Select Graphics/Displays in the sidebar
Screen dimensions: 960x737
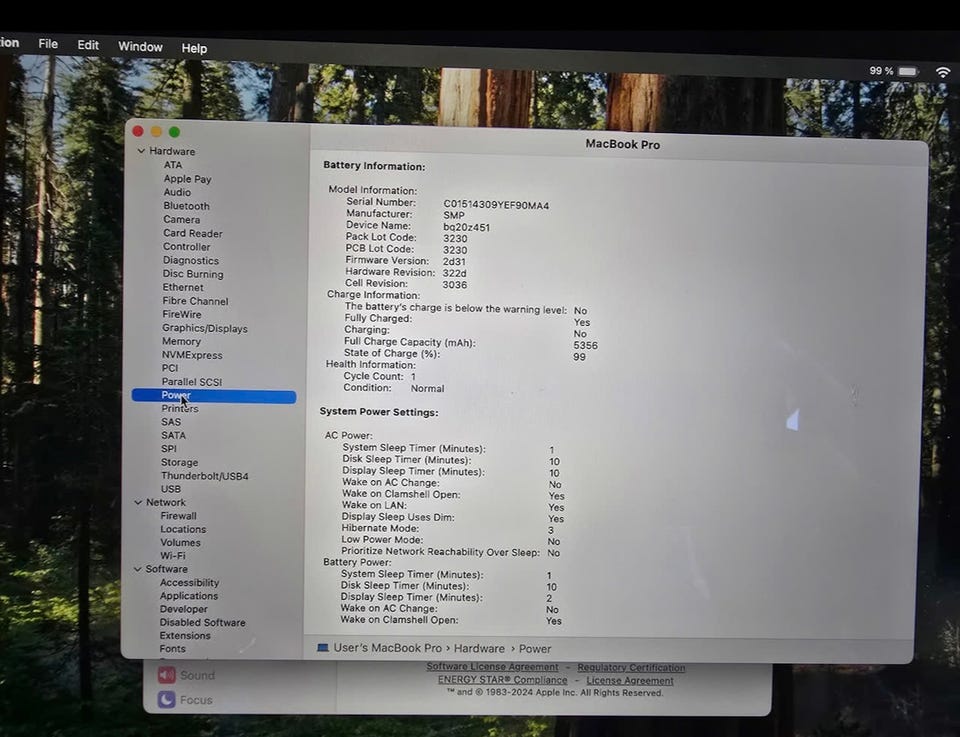coord(205,328)
